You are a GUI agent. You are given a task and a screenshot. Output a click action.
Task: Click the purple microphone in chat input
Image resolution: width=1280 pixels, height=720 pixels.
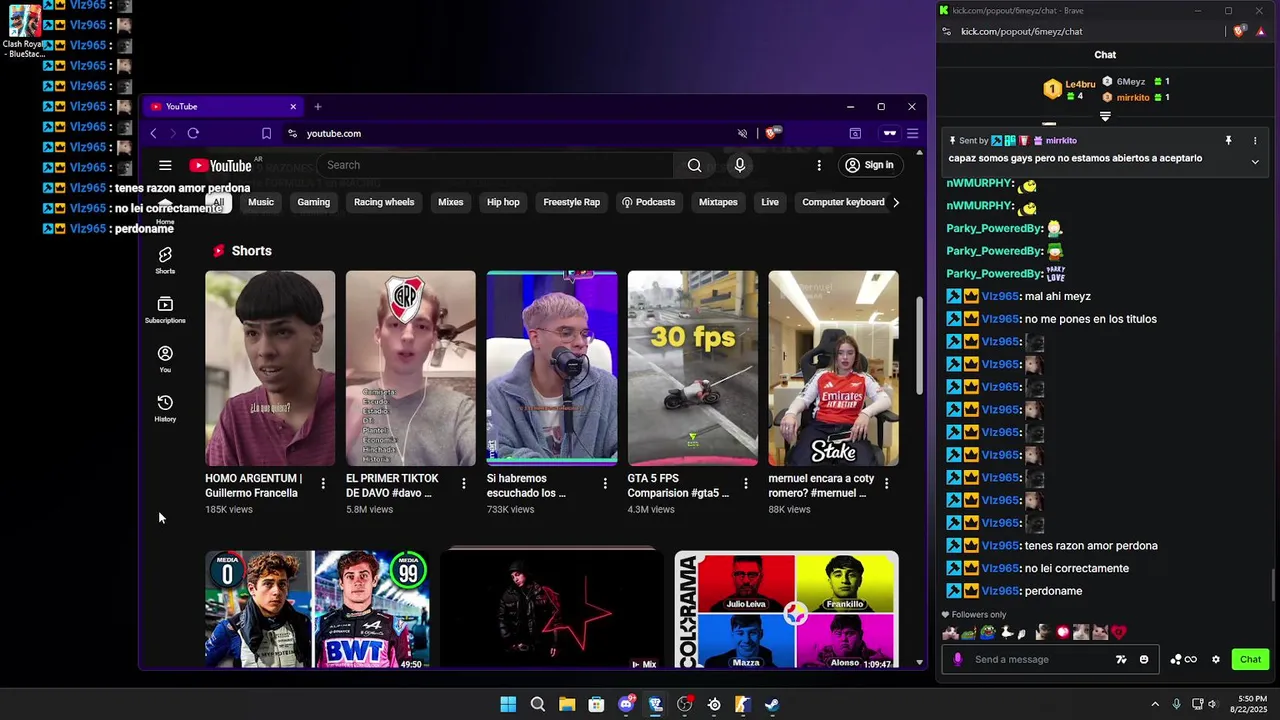tap(958, 659)
